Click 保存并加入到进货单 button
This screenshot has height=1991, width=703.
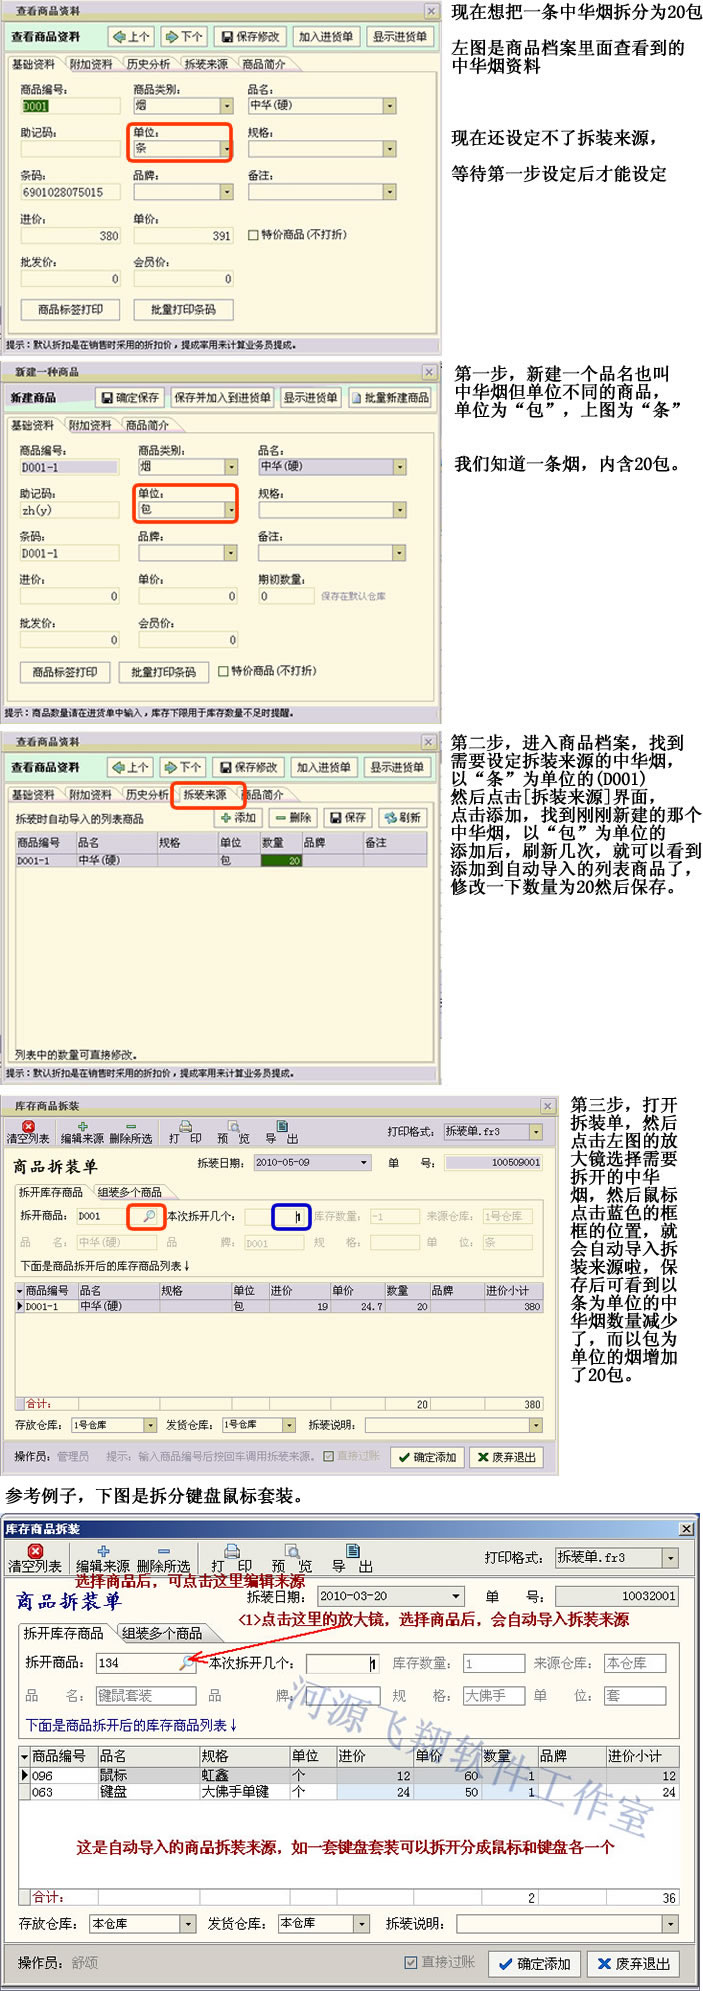coord(222,398)
